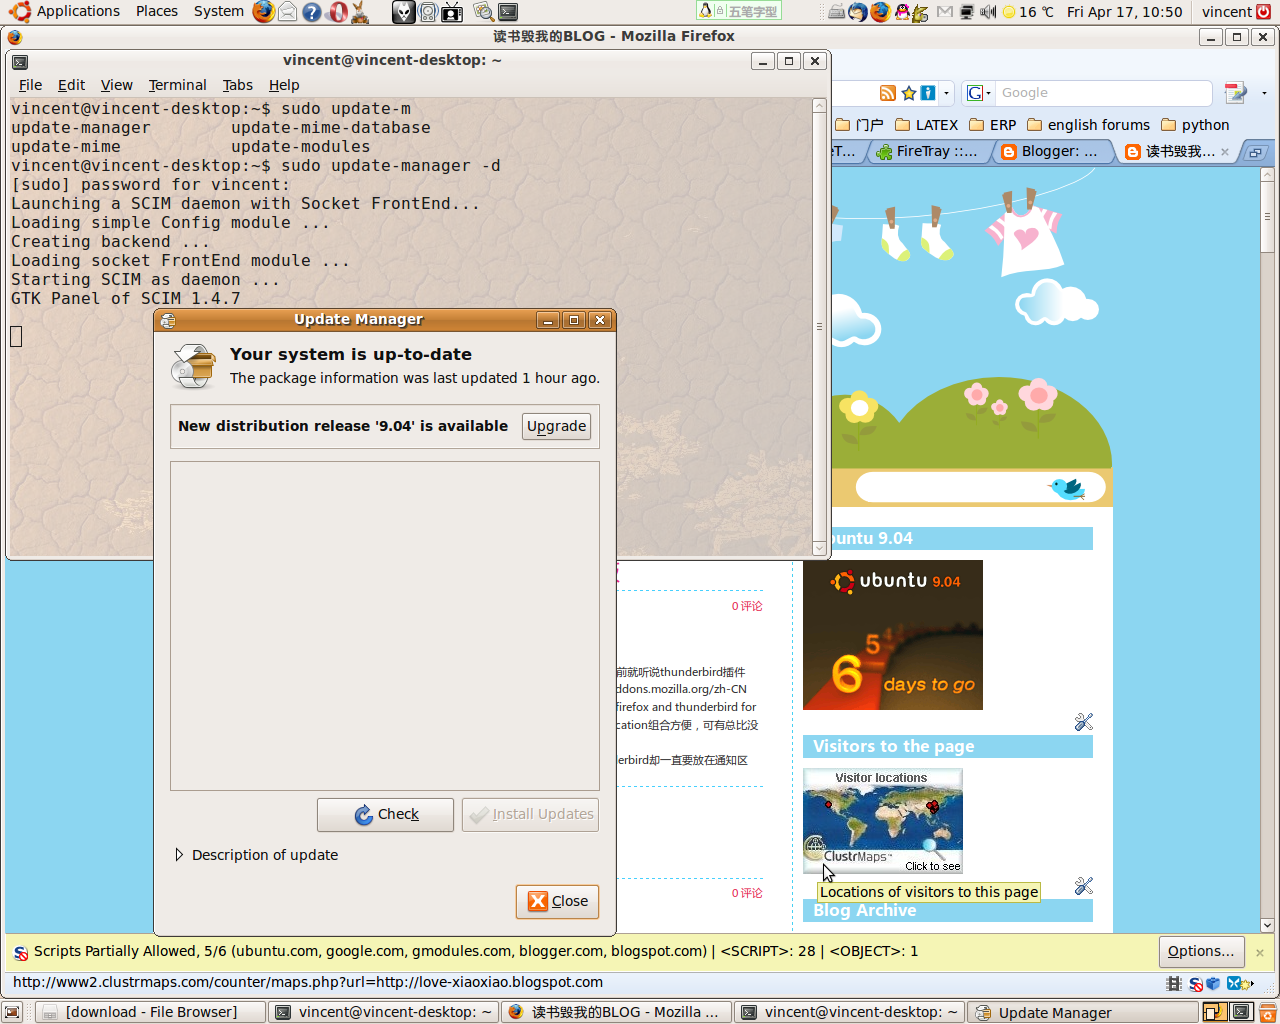The width and height of the screenshot is (1280, 1024).
Task: Open the Terminal menu in terminal window
Action: click(x=177, y=85)
